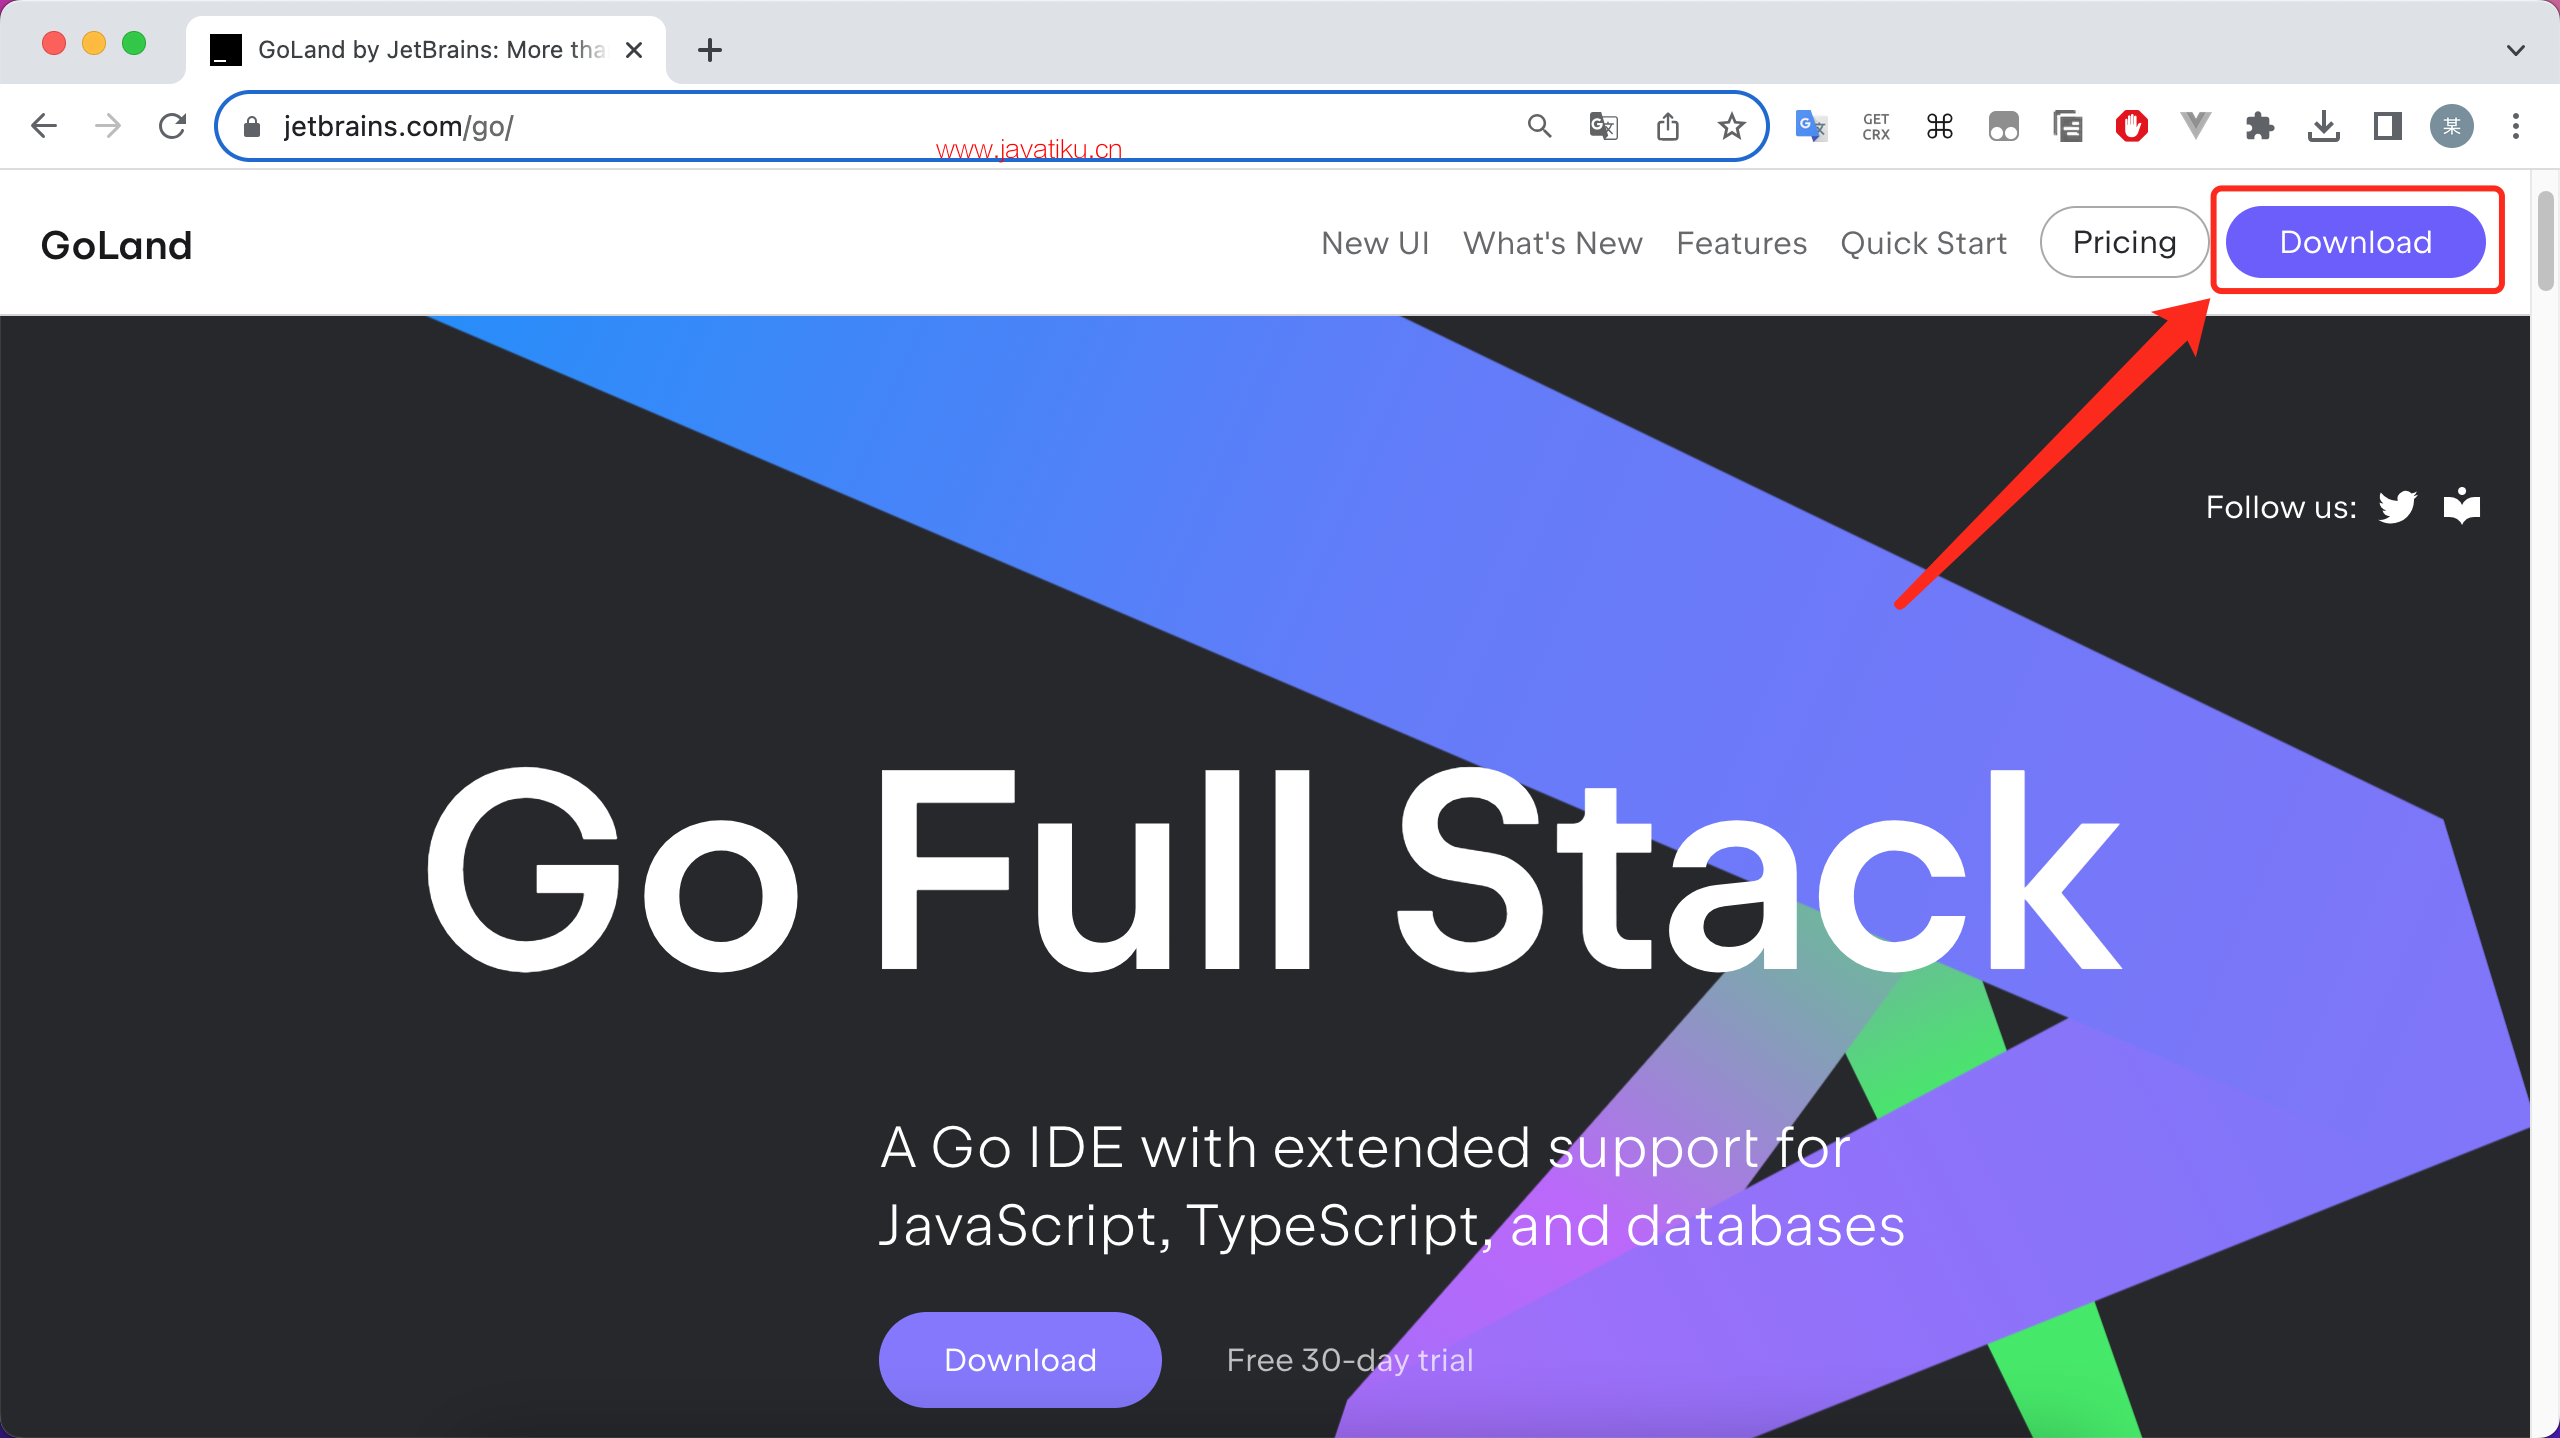Open a new browser tab
This screenshot has width=2560, height=1438.
[710, 49]
